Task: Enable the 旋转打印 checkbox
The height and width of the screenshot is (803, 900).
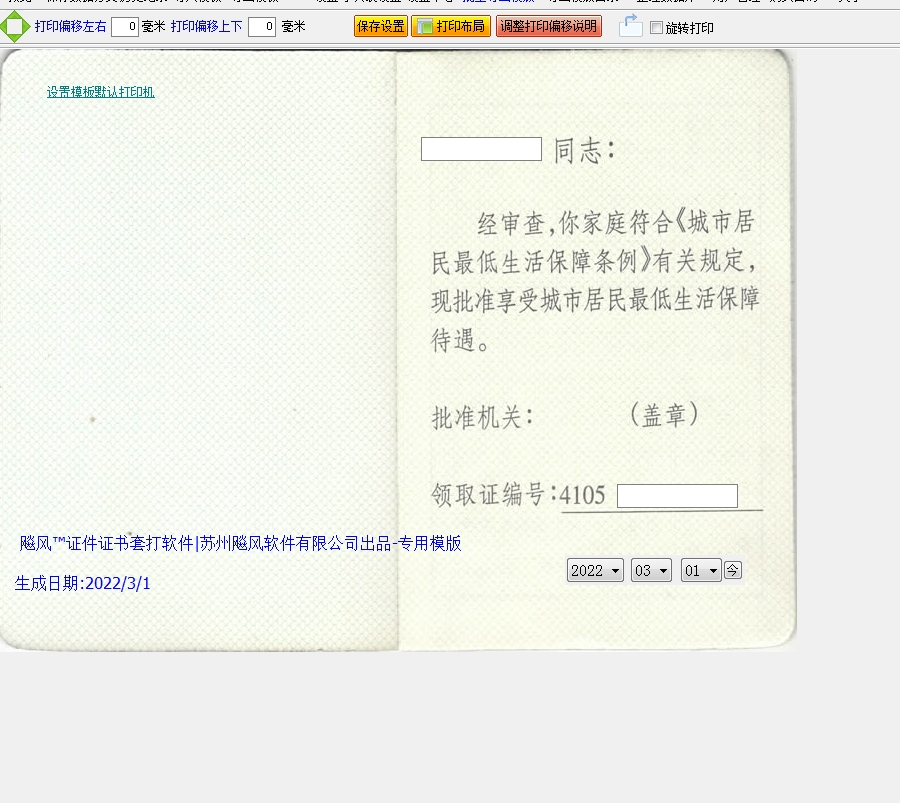Action: pyautogui.click(x=656, y=28)
